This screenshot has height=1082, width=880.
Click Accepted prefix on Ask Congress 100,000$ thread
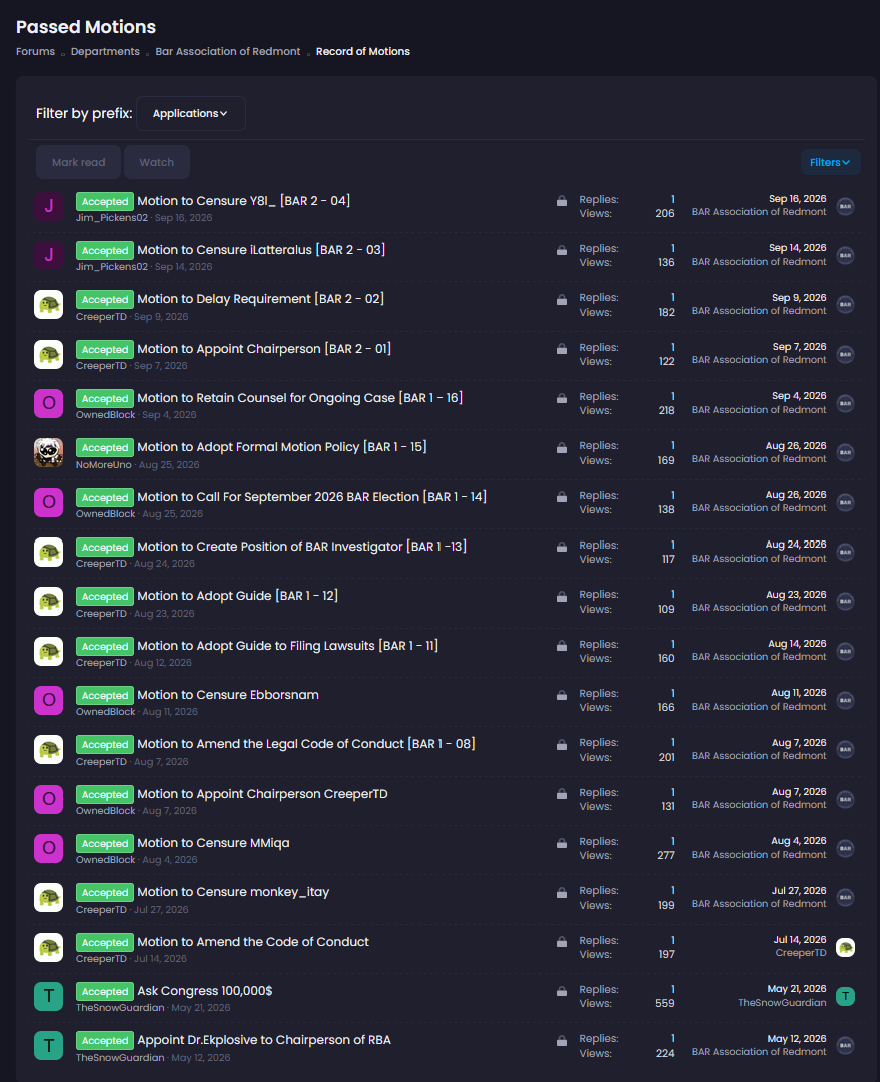click(105, 992)
